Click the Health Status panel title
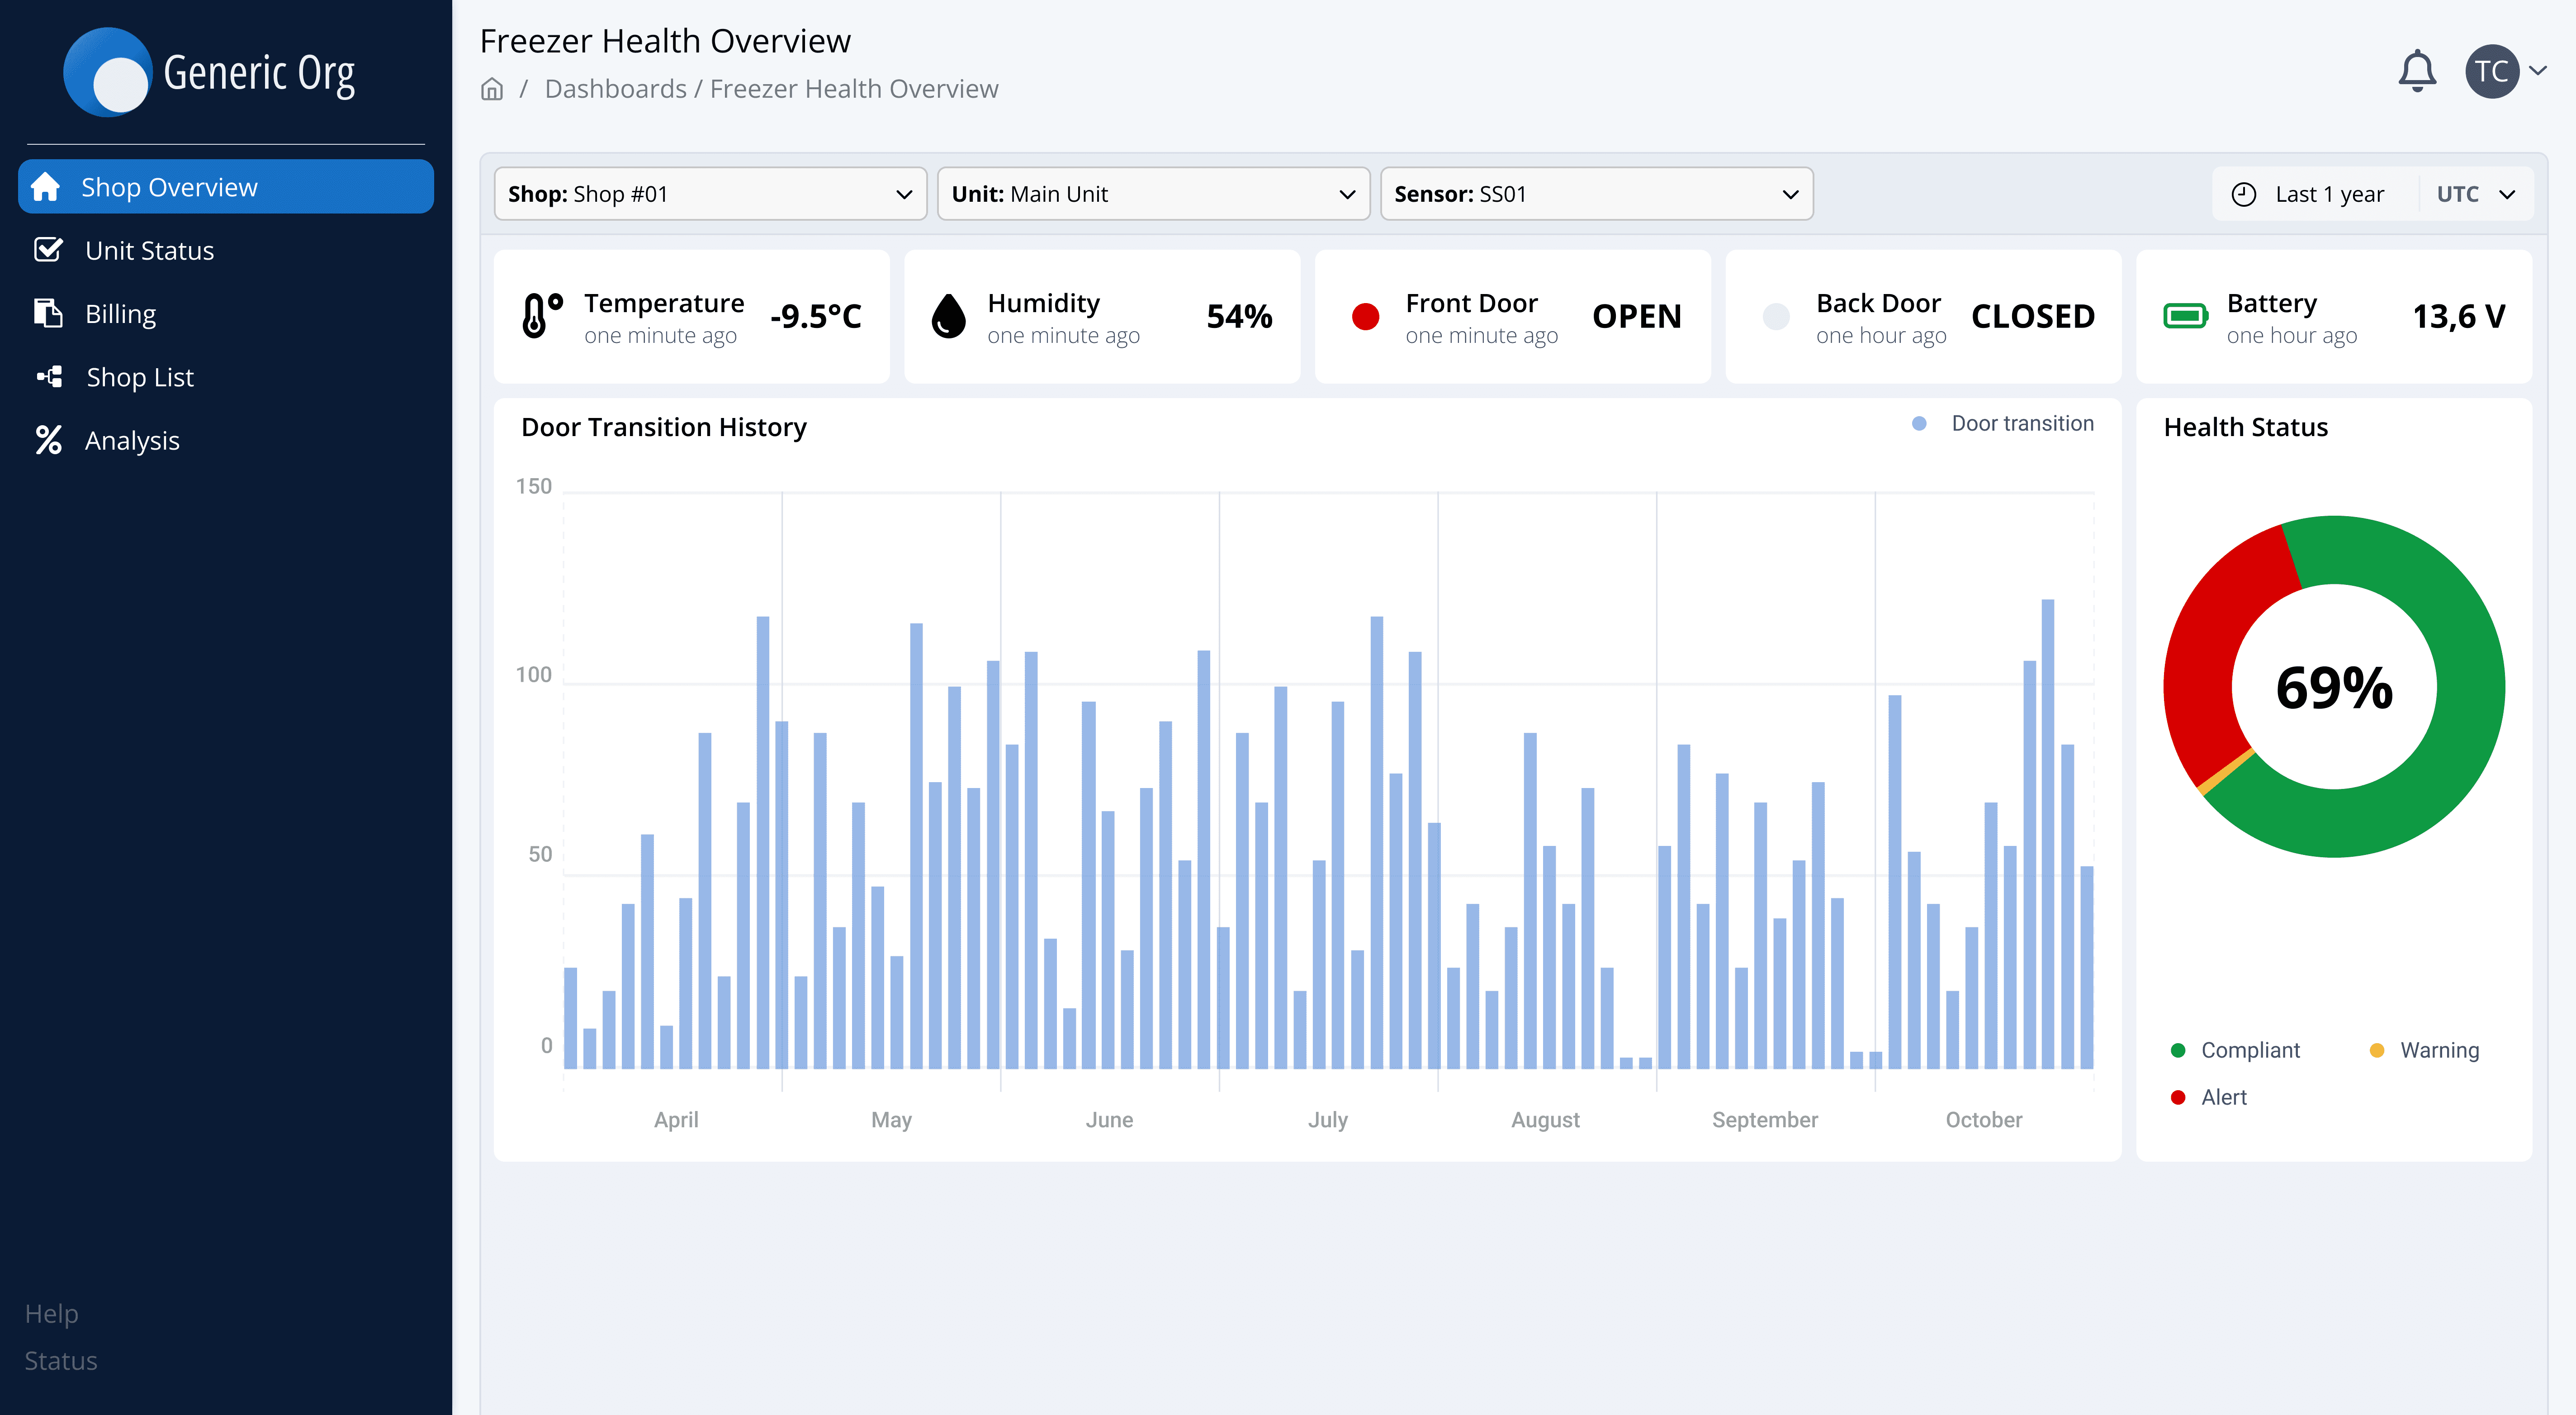The width and height of the screenshot is (2576, 1415). (x=2246, y=427)
